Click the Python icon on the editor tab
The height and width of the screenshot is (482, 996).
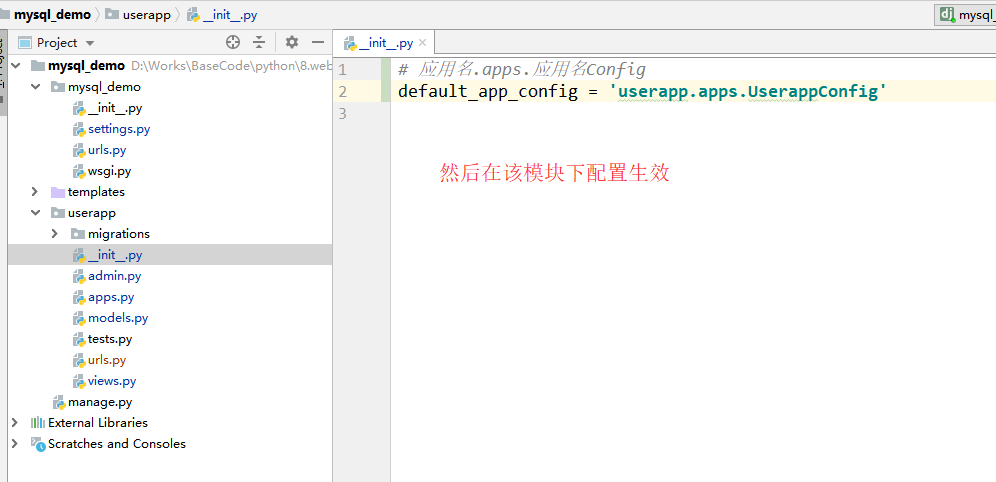pos(349,44)
